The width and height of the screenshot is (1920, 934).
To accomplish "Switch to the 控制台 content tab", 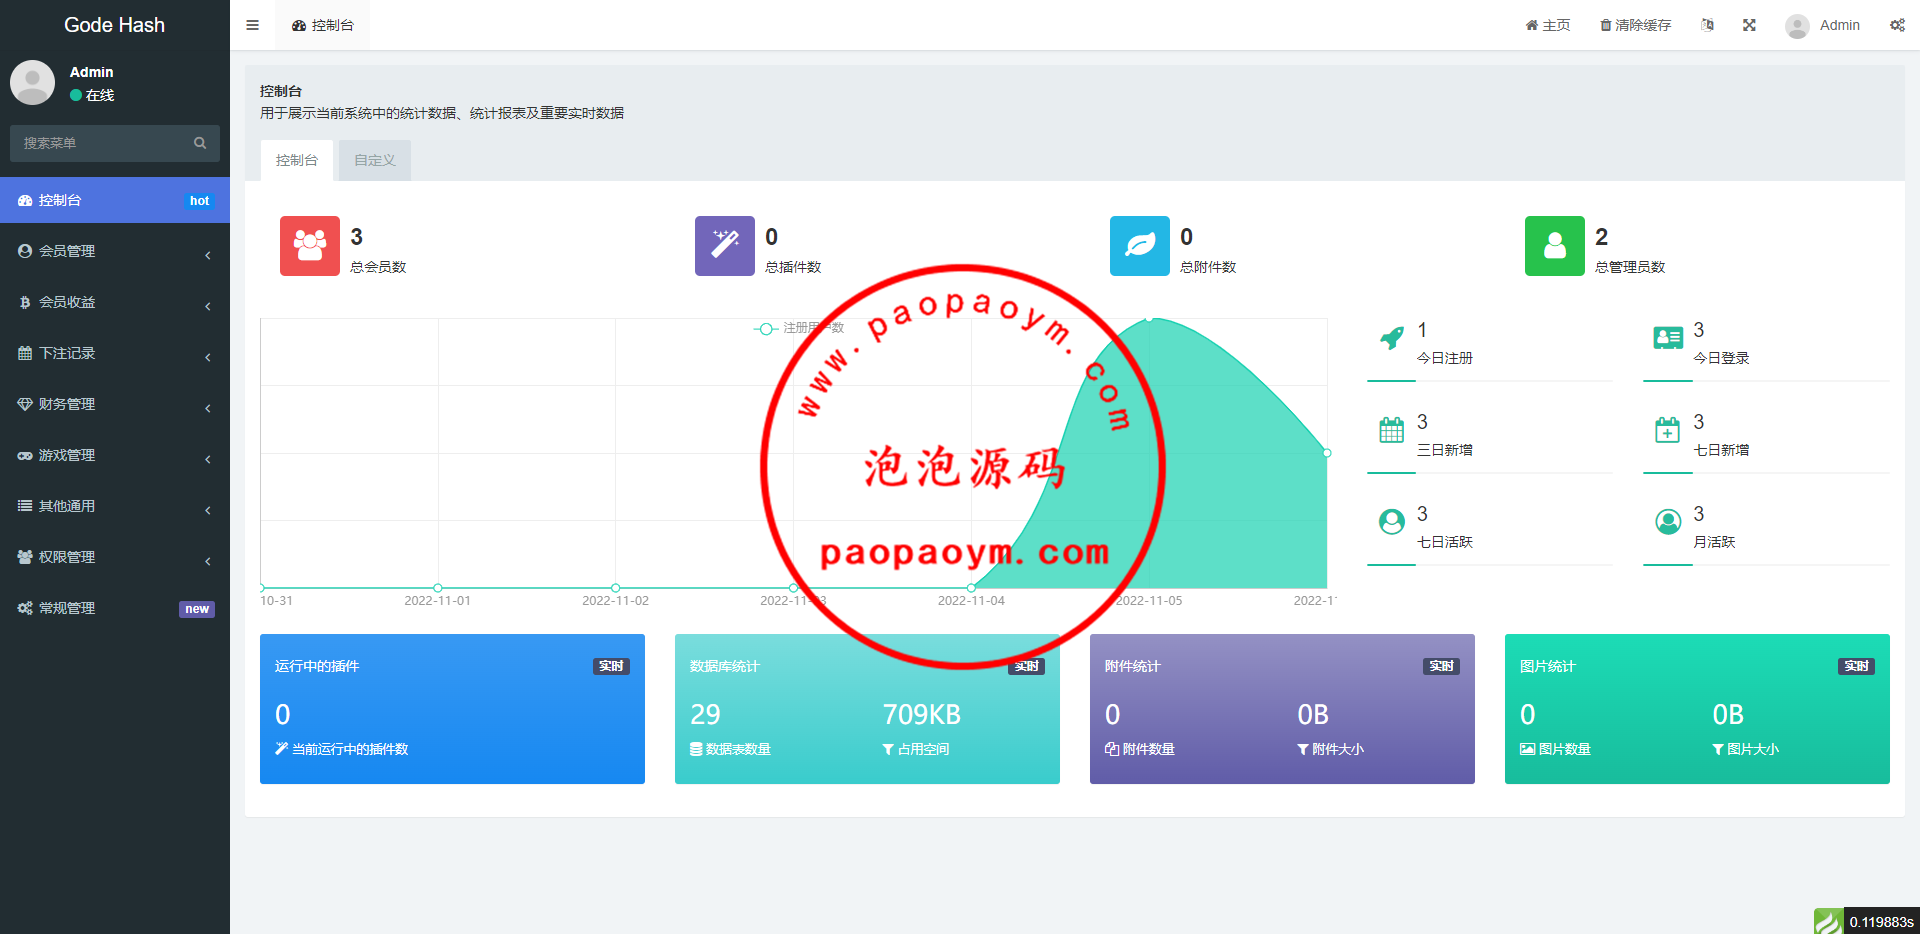I will point(297,160).
